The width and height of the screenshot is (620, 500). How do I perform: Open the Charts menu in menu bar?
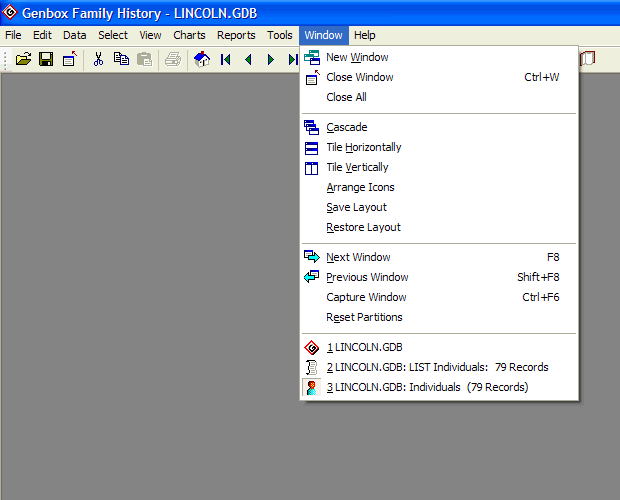(x=189, y=35)
